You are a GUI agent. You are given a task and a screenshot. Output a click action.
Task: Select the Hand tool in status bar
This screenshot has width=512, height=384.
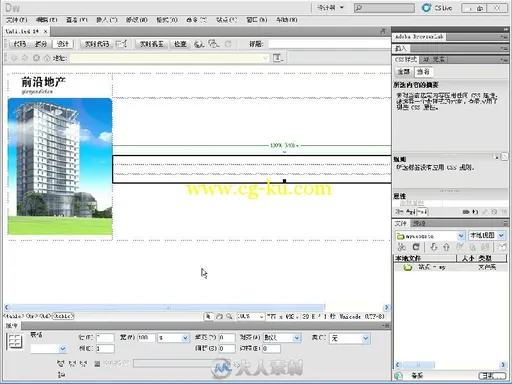pos(219,316)
